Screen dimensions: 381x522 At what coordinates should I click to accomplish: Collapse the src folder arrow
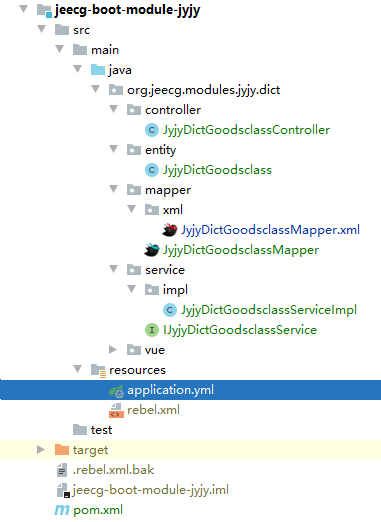pos(42,29)
